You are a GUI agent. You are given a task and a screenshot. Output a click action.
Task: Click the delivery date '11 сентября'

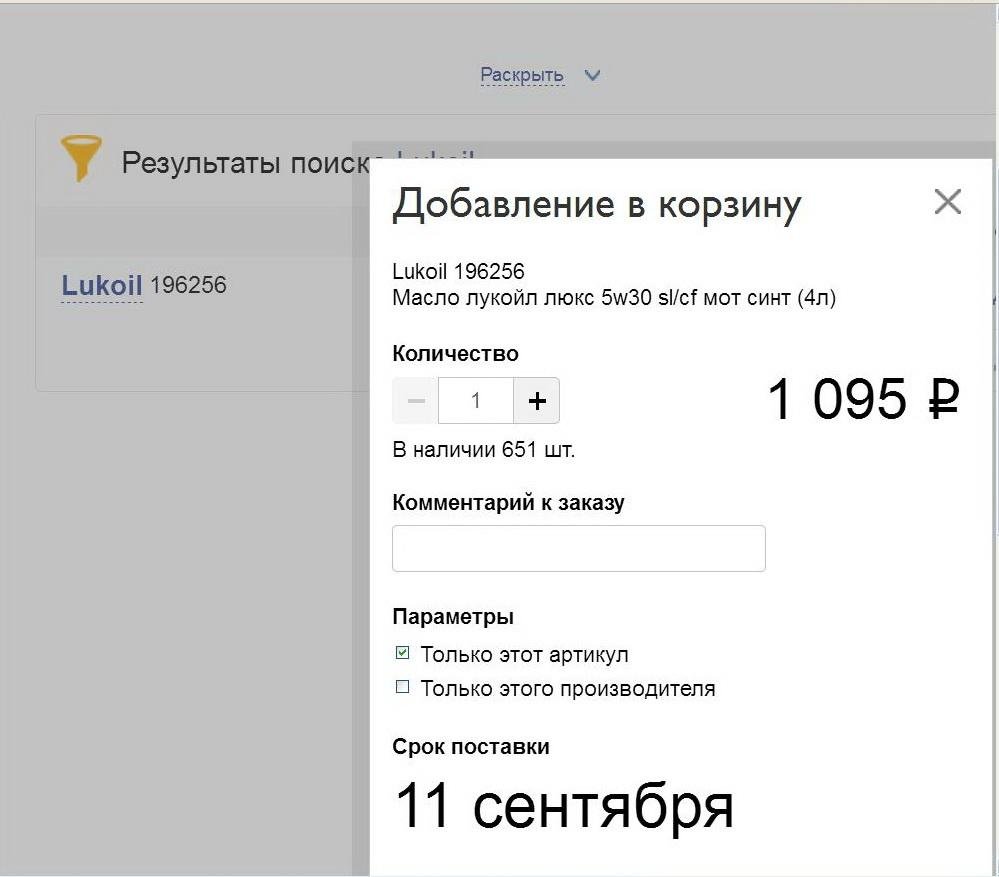coord(564,806)
